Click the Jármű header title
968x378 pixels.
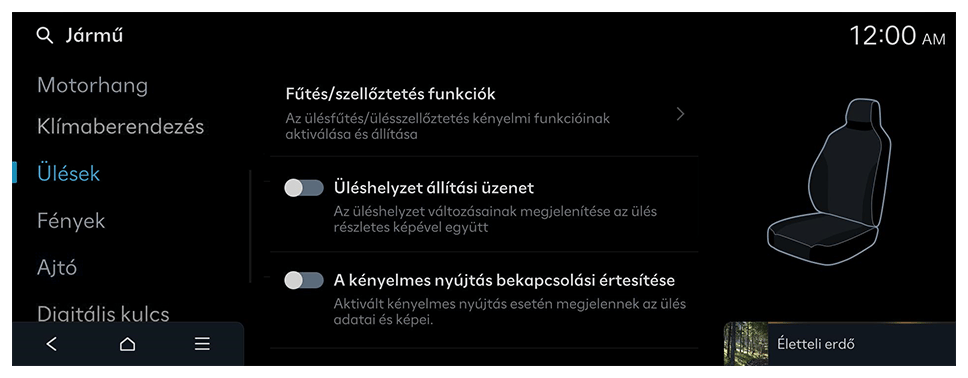tap(94, 36)
